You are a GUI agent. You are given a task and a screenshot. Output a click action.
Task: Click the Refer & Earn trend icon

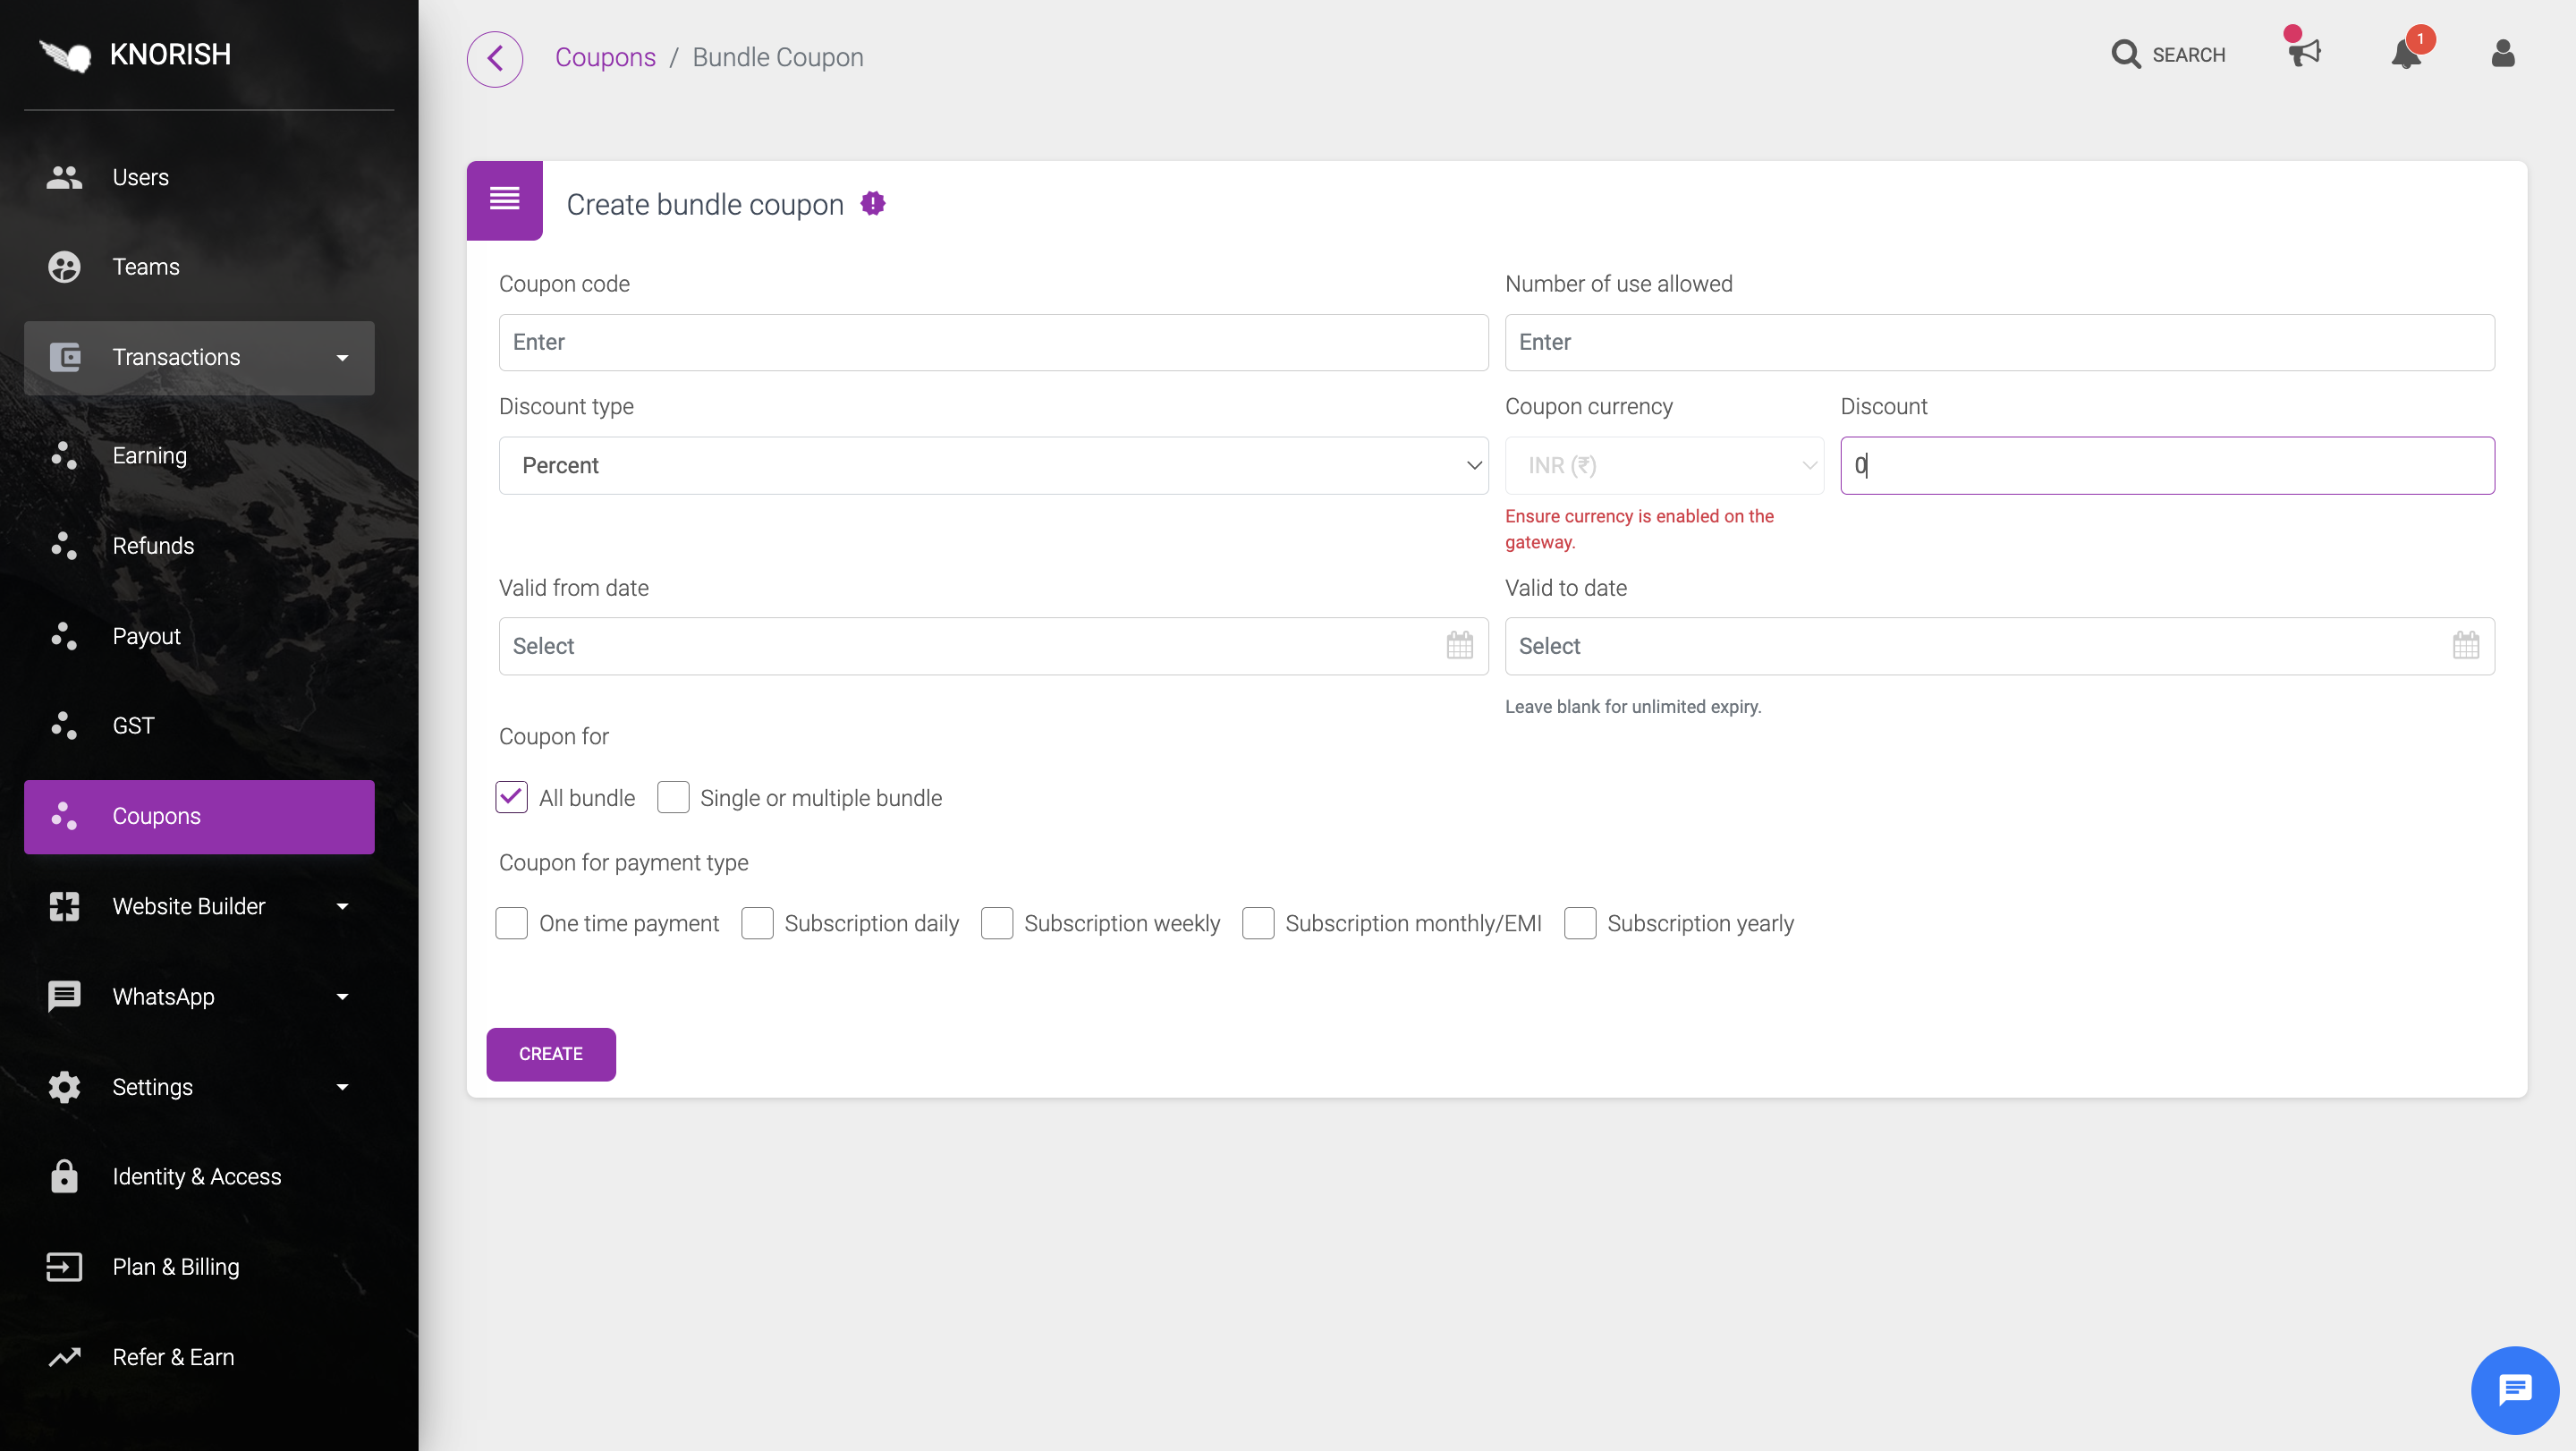pos(64,1356)
